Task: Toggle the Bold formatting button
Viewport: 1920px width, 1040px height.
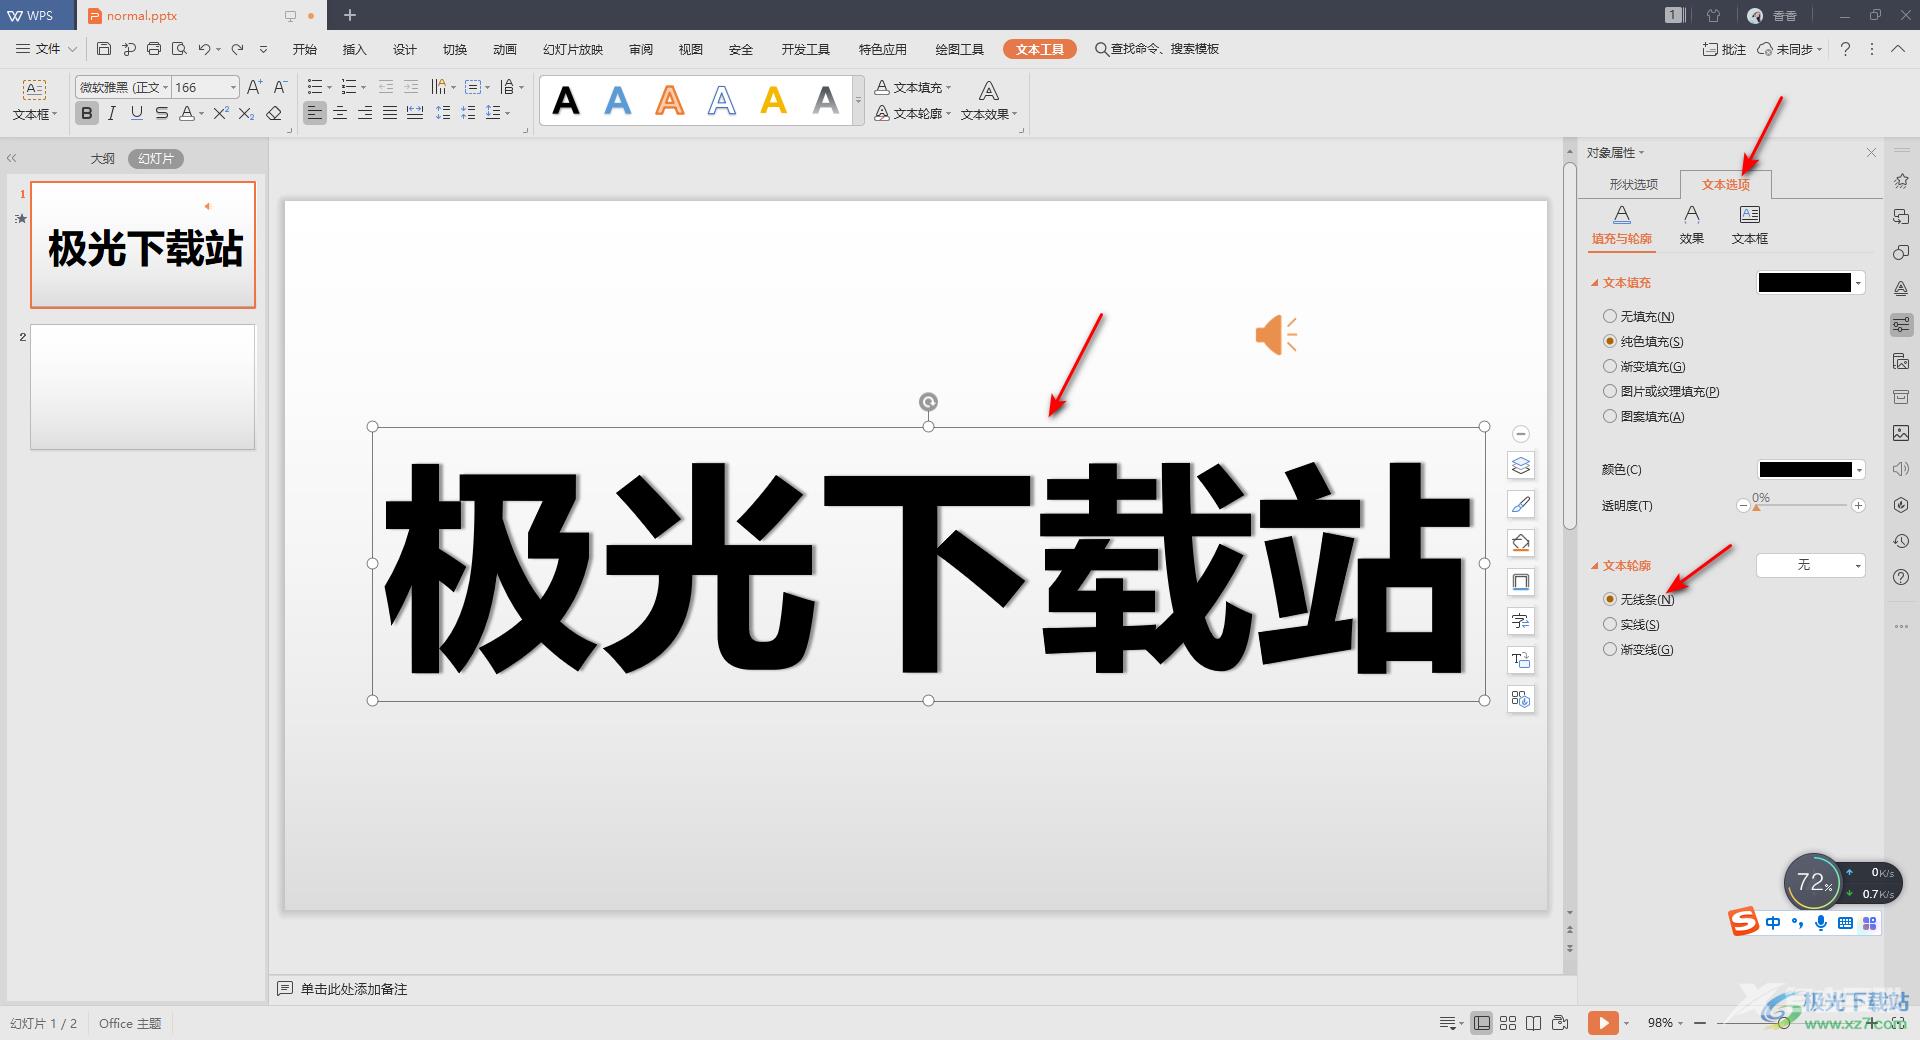Action: click(87, 113)
